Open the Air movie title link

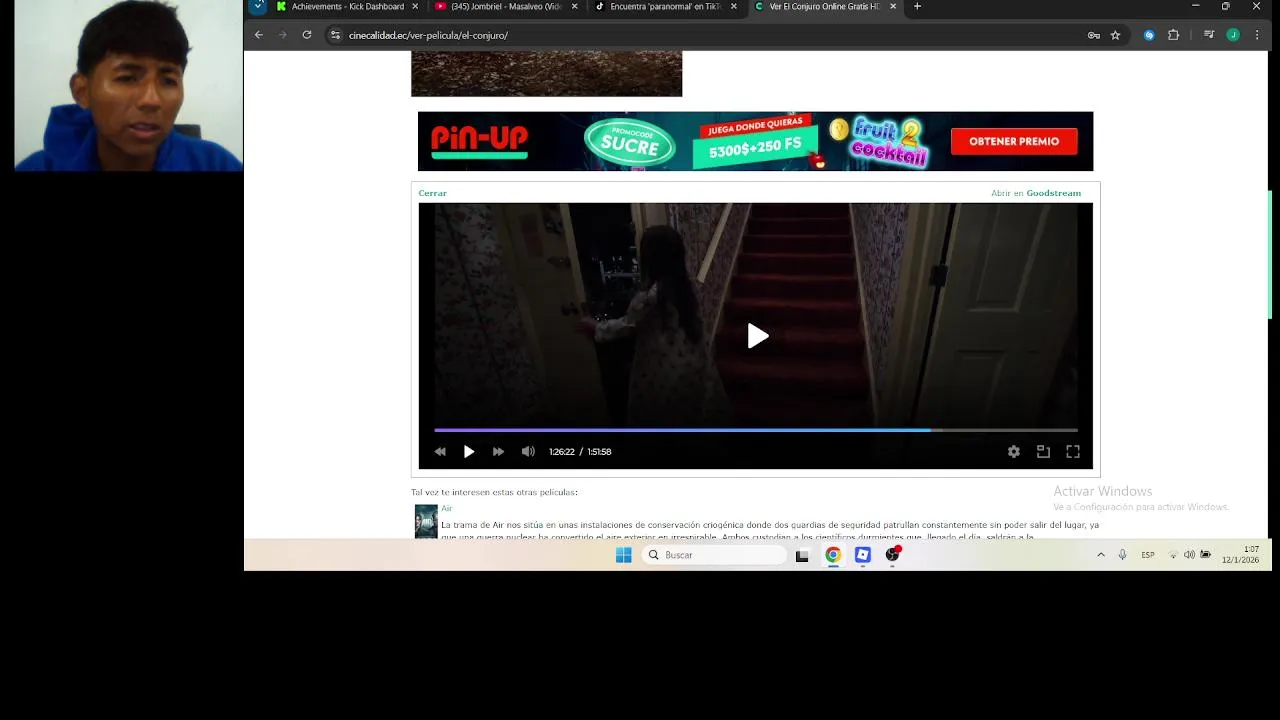(x=446, y=508)
